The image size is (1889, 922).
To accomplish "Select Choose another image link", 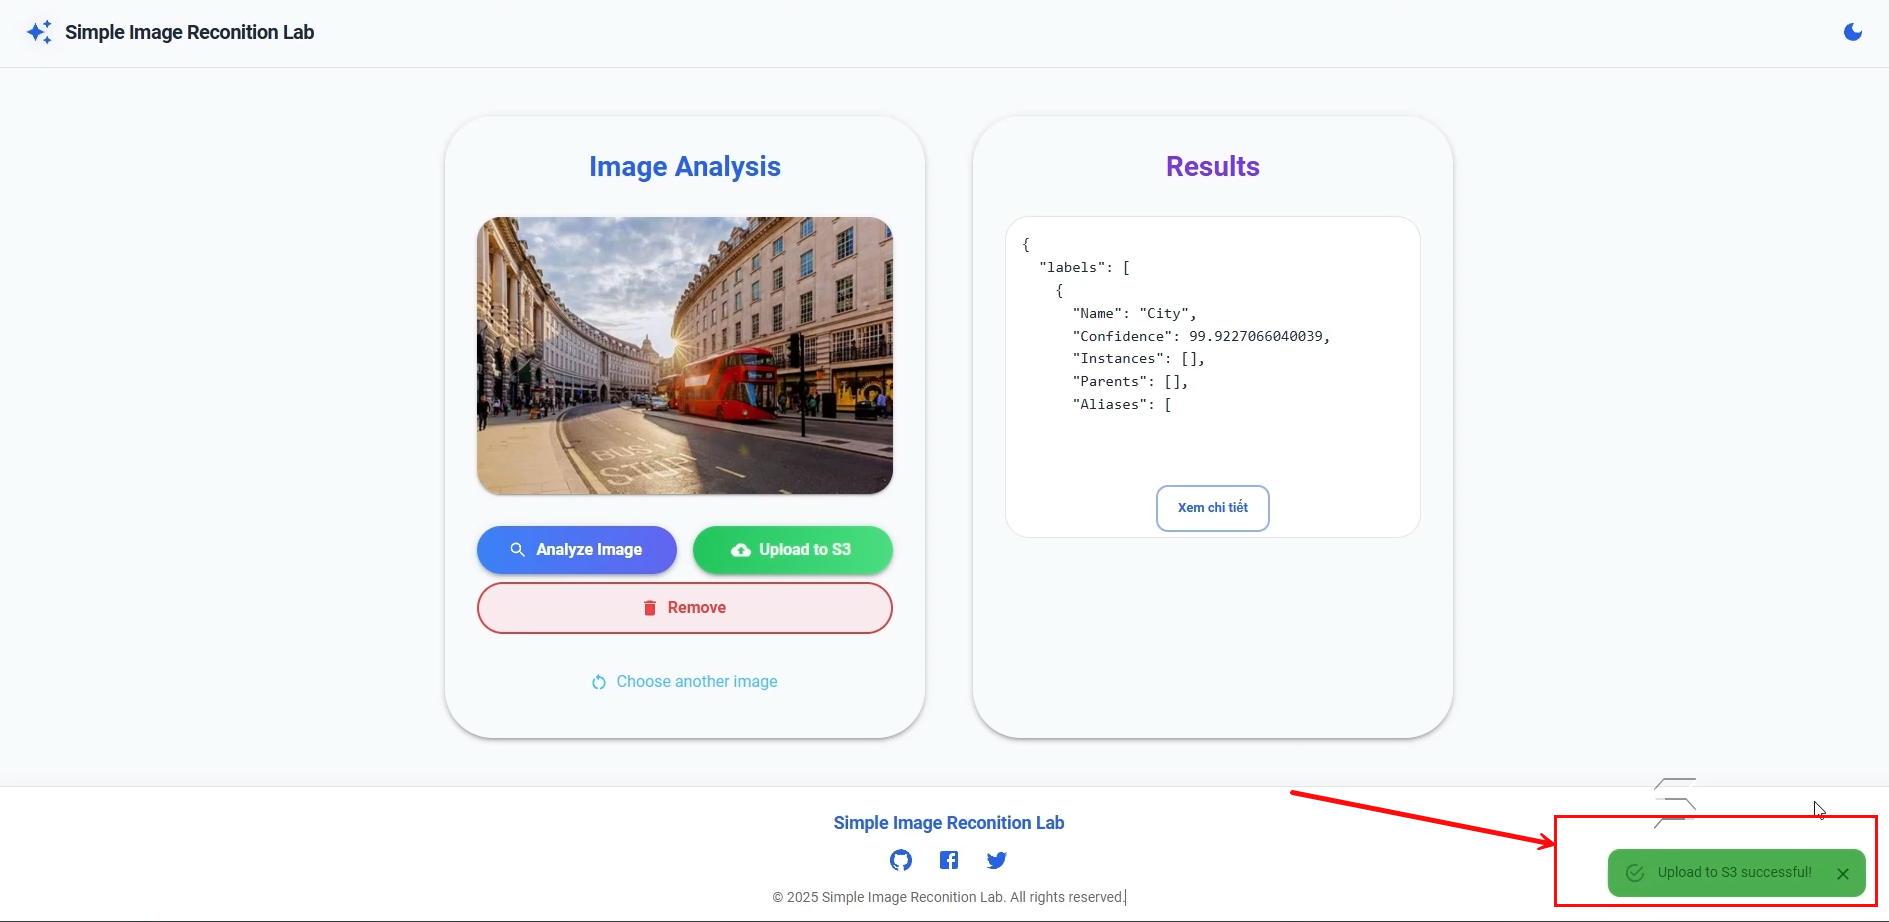I will [x=685, y=682].
